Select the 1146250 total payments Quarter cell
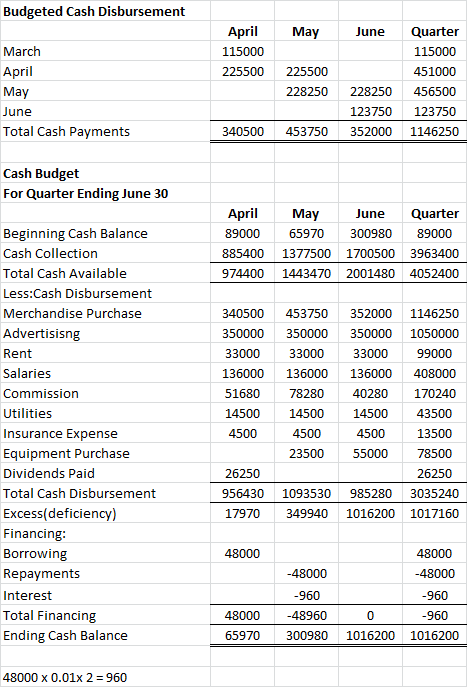 click(x=435, y=131)
